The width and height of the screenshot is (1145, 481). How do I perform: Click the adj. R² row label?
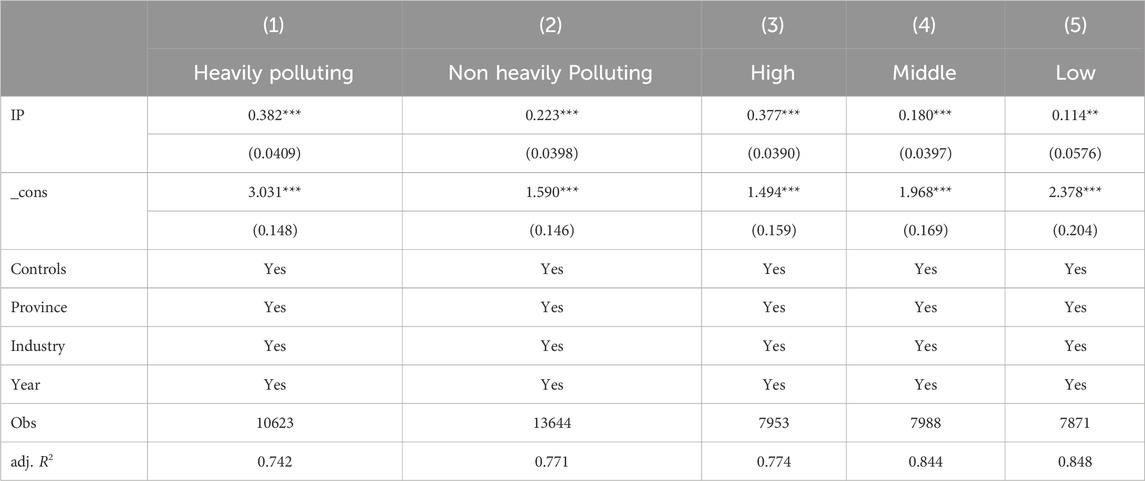click(x=34, y=462)
